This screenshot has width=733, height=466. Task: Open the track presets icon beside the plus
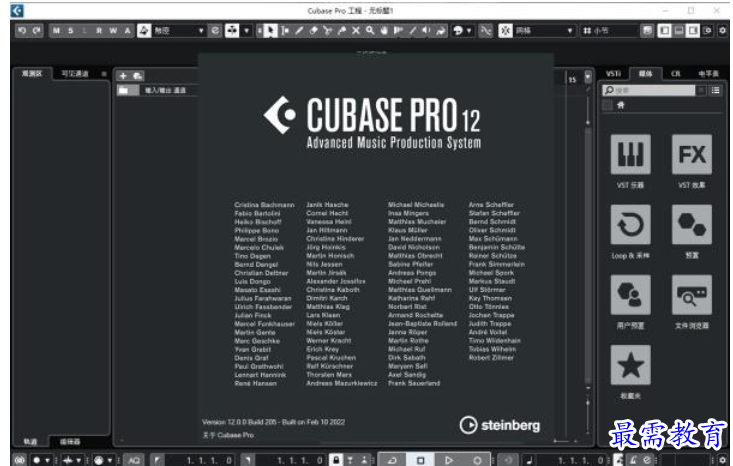tap(137, 76)
